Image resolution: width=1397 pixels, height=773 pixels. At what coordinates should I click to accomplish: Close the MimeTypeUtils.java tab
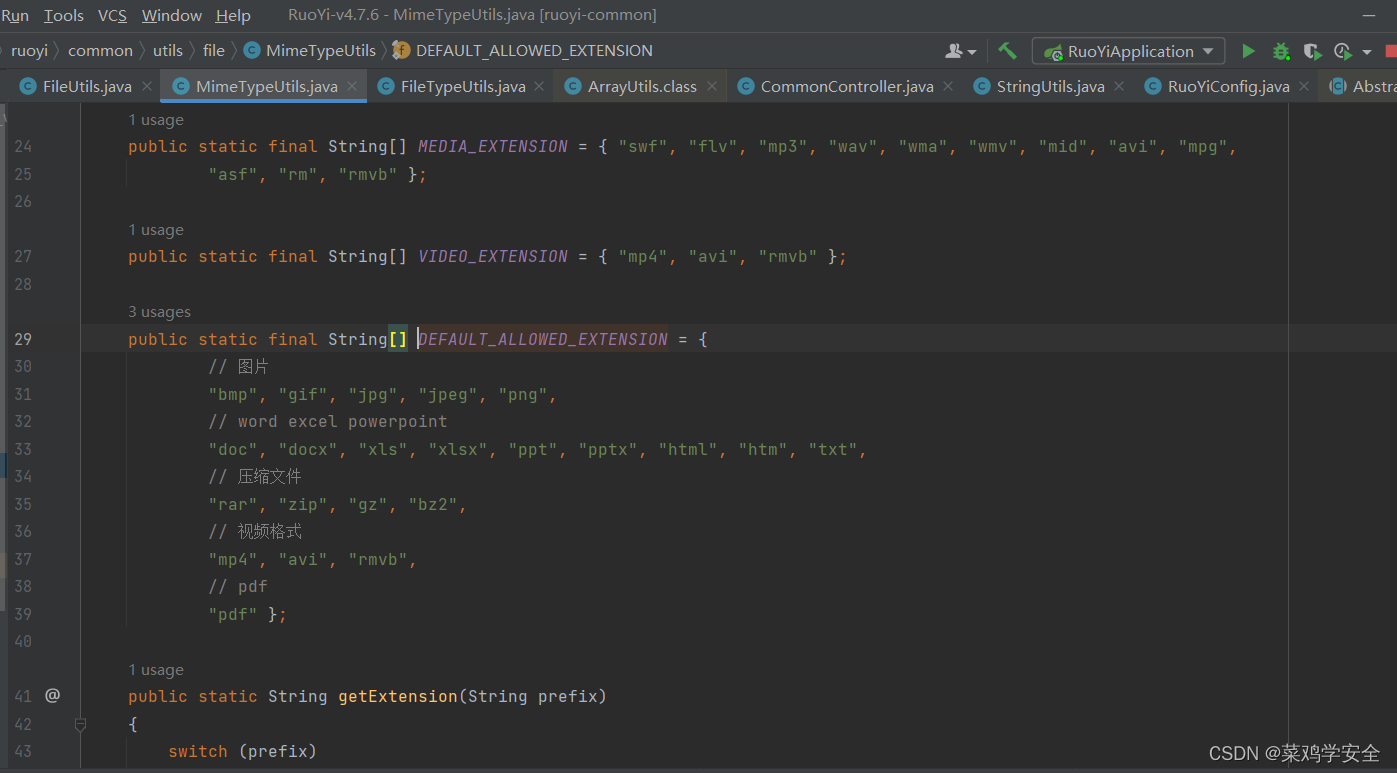point(352,87)
